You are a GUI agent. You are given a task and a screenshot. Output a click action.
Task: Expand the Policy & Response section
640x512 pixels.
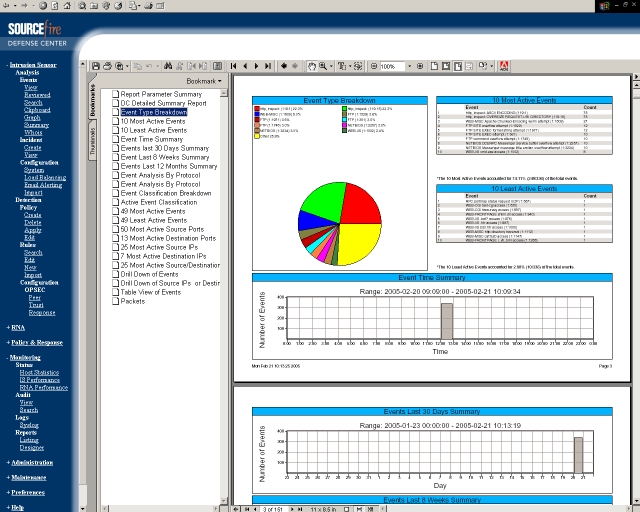click(8, 343)
